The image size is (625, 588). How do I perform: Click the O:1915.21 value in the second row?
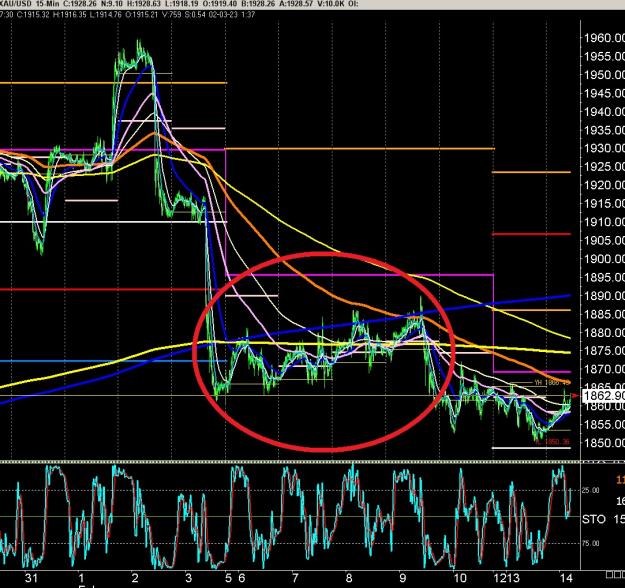point(142,15)
